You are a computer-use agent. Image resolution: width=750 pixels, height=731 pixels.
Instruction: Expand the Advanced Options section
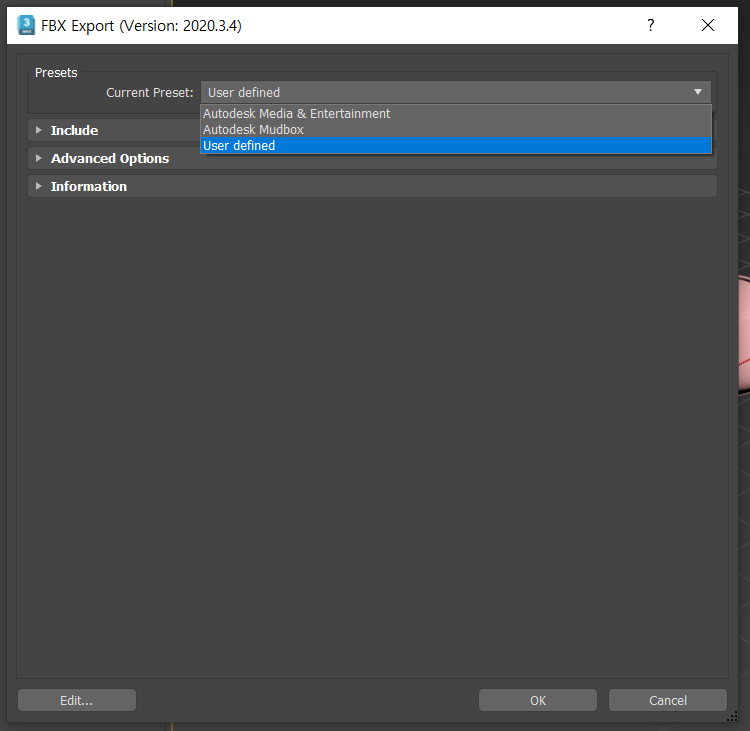39,158
